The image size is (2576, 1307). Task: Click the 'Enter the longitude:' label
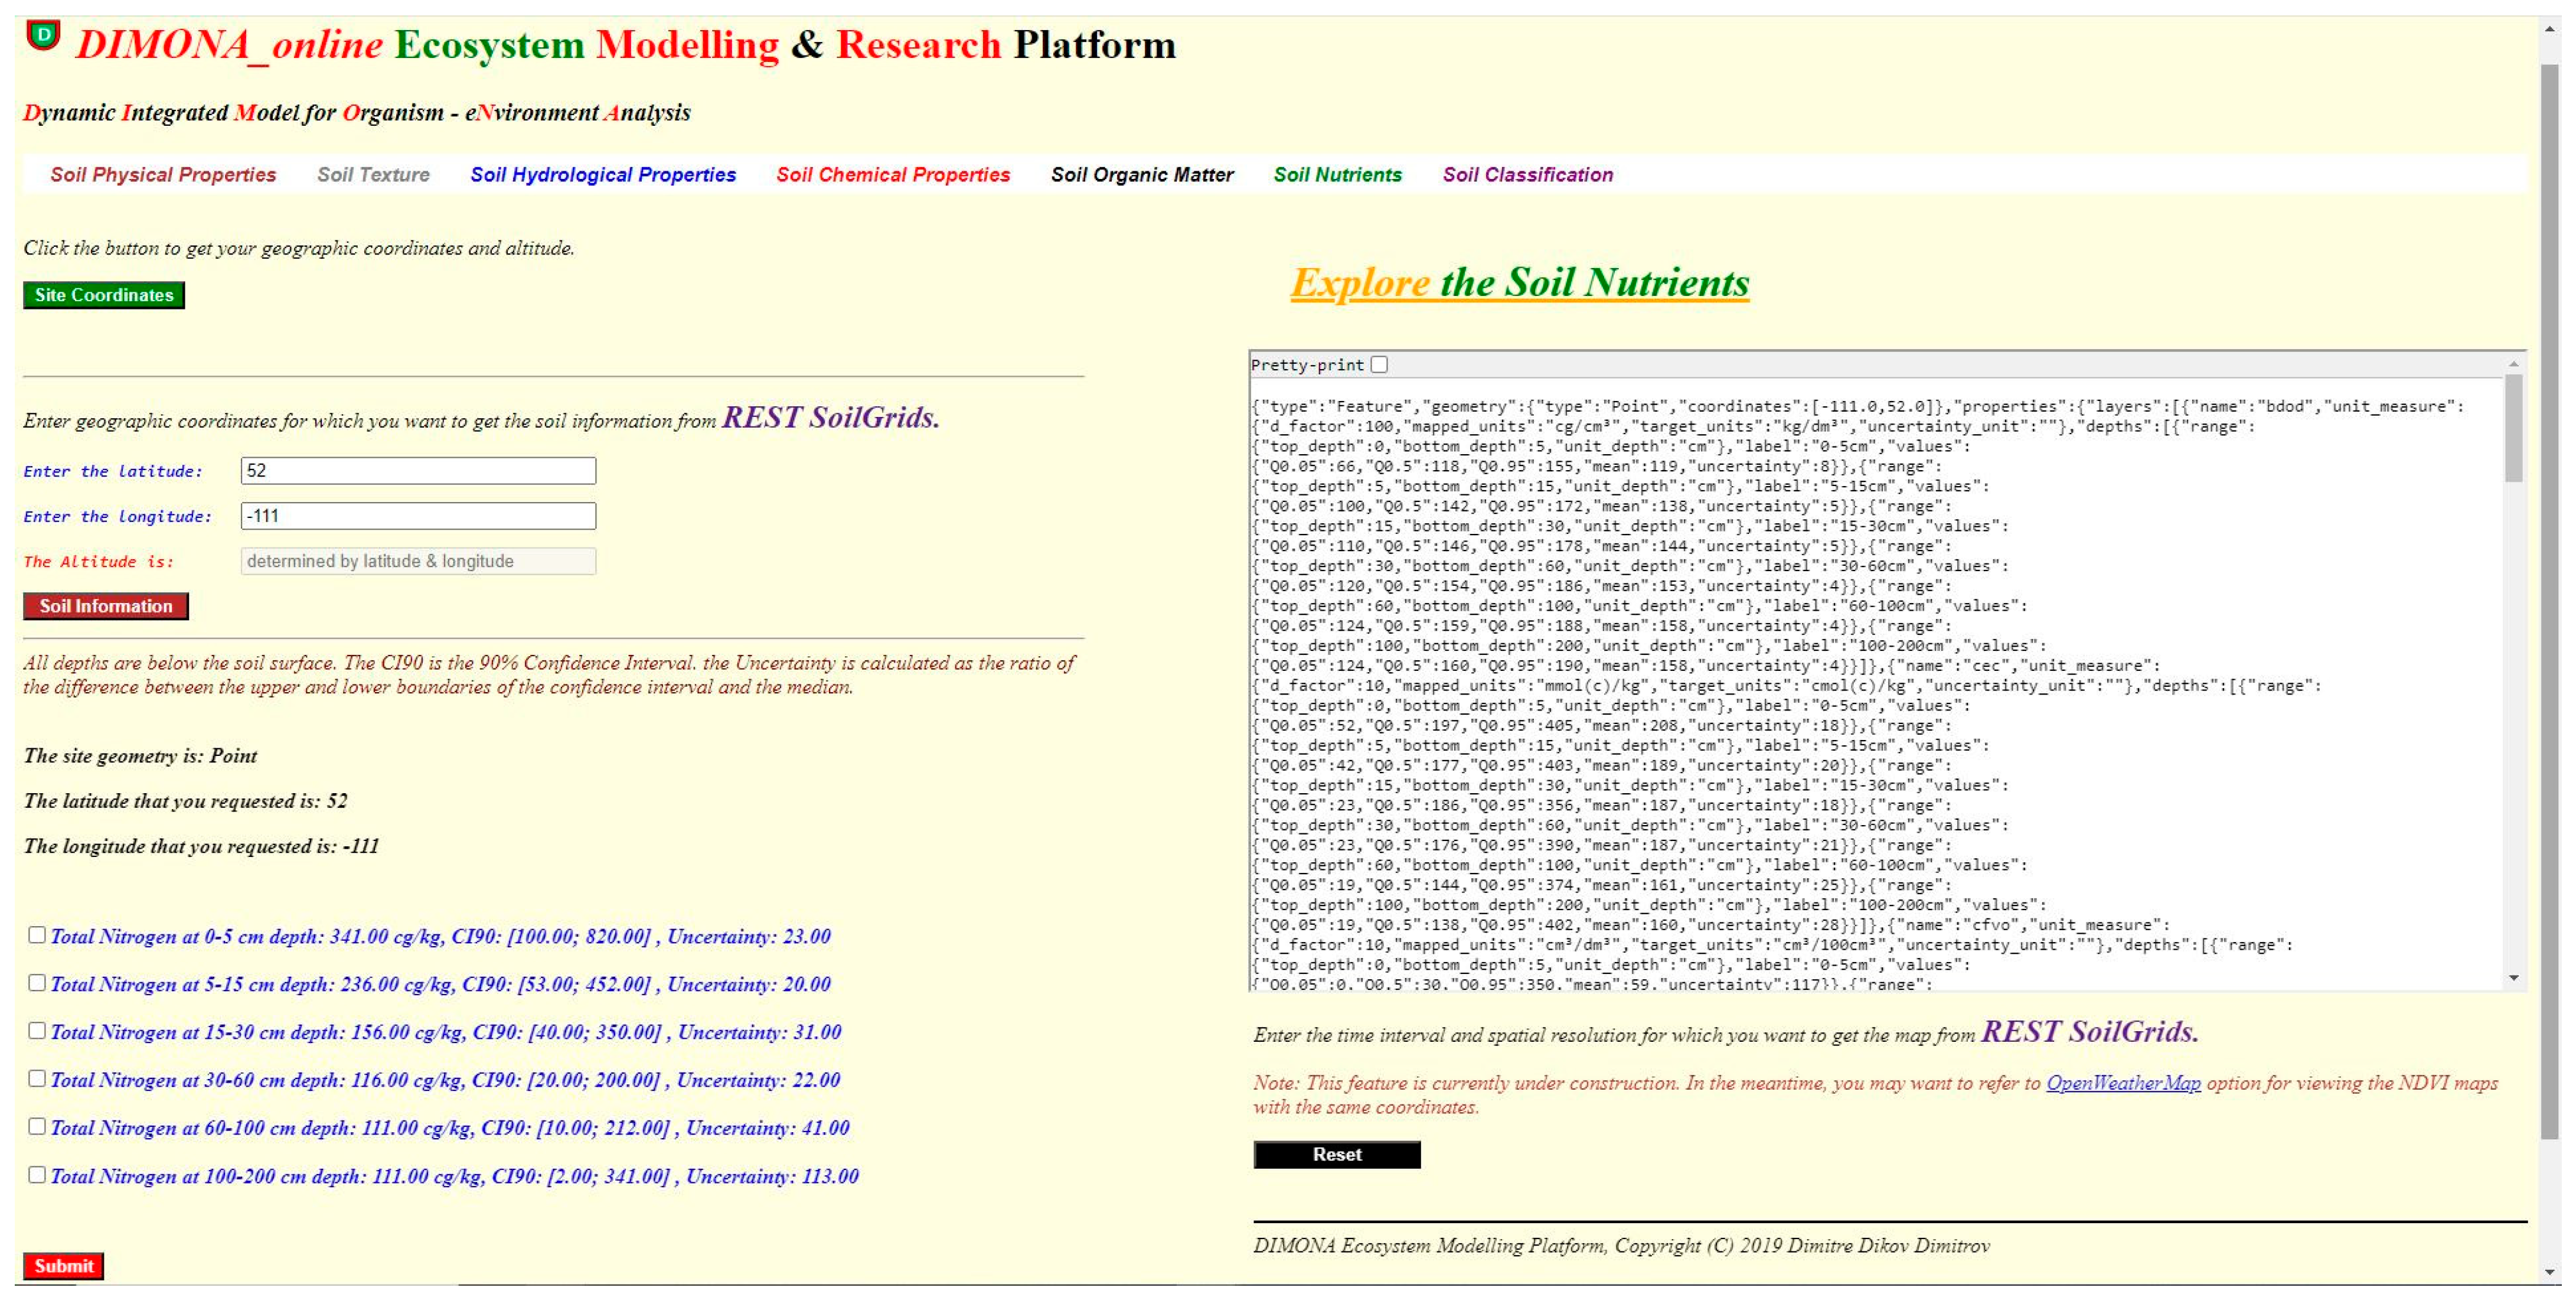[118, 516]
